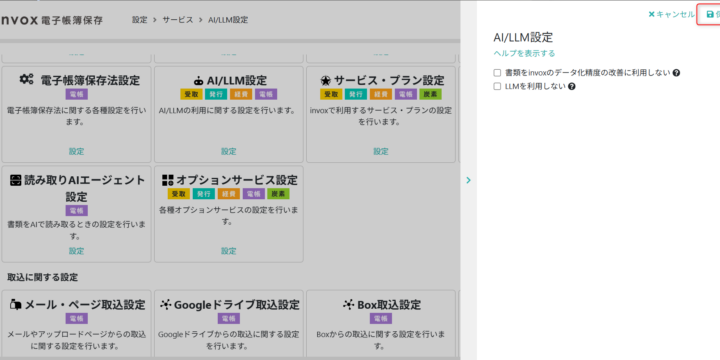Viewport: 720px width, 360px height.
Task: Click the save button at top right
Action: click(x=709, y=14)
